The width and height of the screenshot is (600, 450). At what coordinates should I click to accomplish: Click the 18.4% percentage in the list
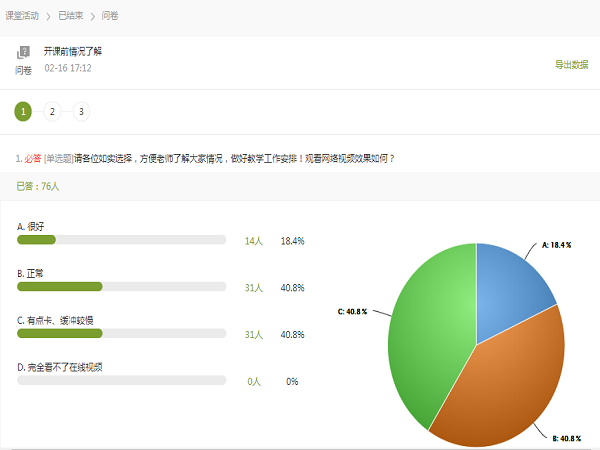pyautogui.click(x=292, y=241)
